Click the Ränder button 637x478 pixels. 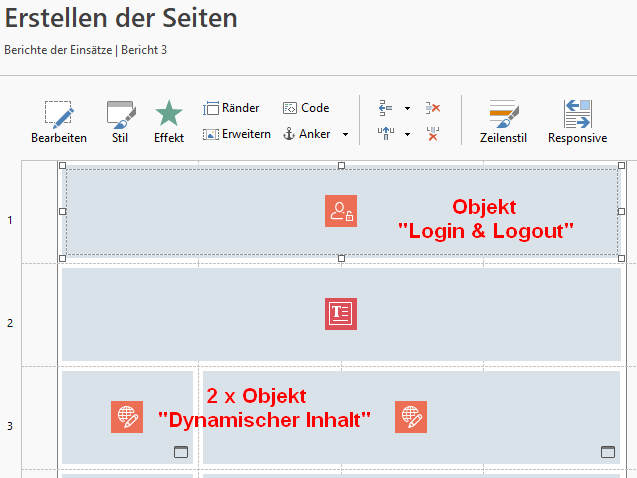pyautogui.click(x=231, y=108)
